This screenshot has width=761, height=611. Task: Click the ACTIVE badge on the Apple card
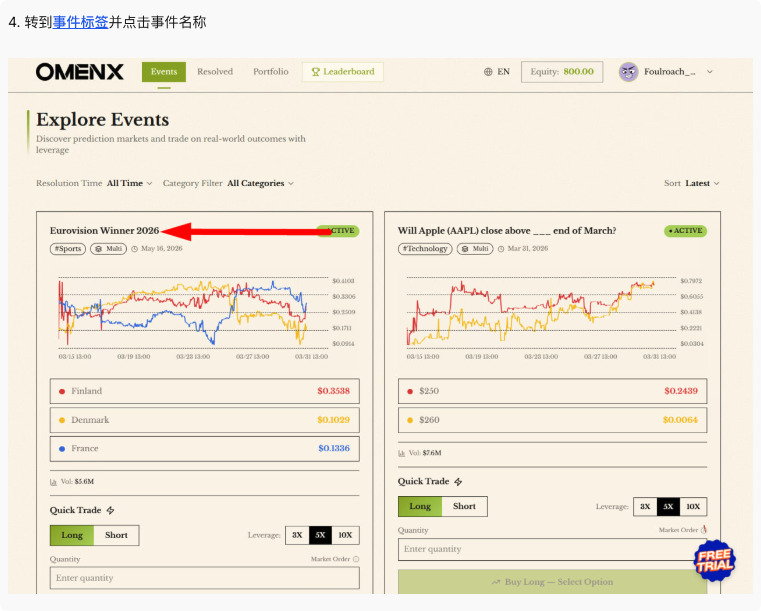[685, 231]
